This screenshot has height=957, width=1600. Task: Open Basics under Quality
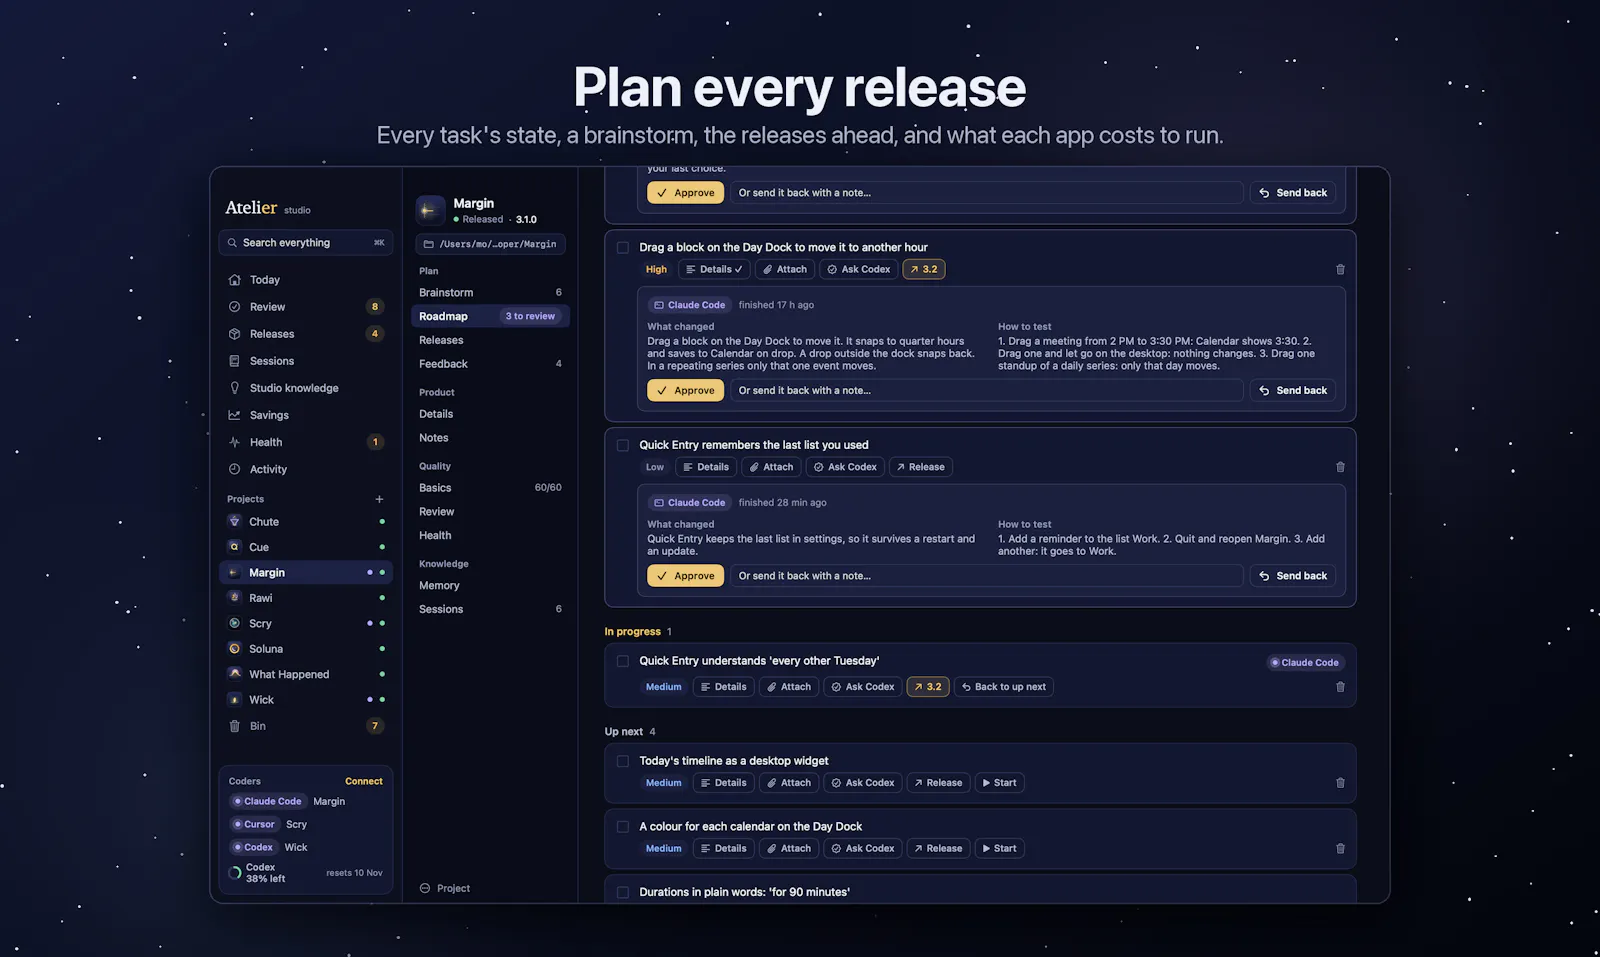coord(490,488)
